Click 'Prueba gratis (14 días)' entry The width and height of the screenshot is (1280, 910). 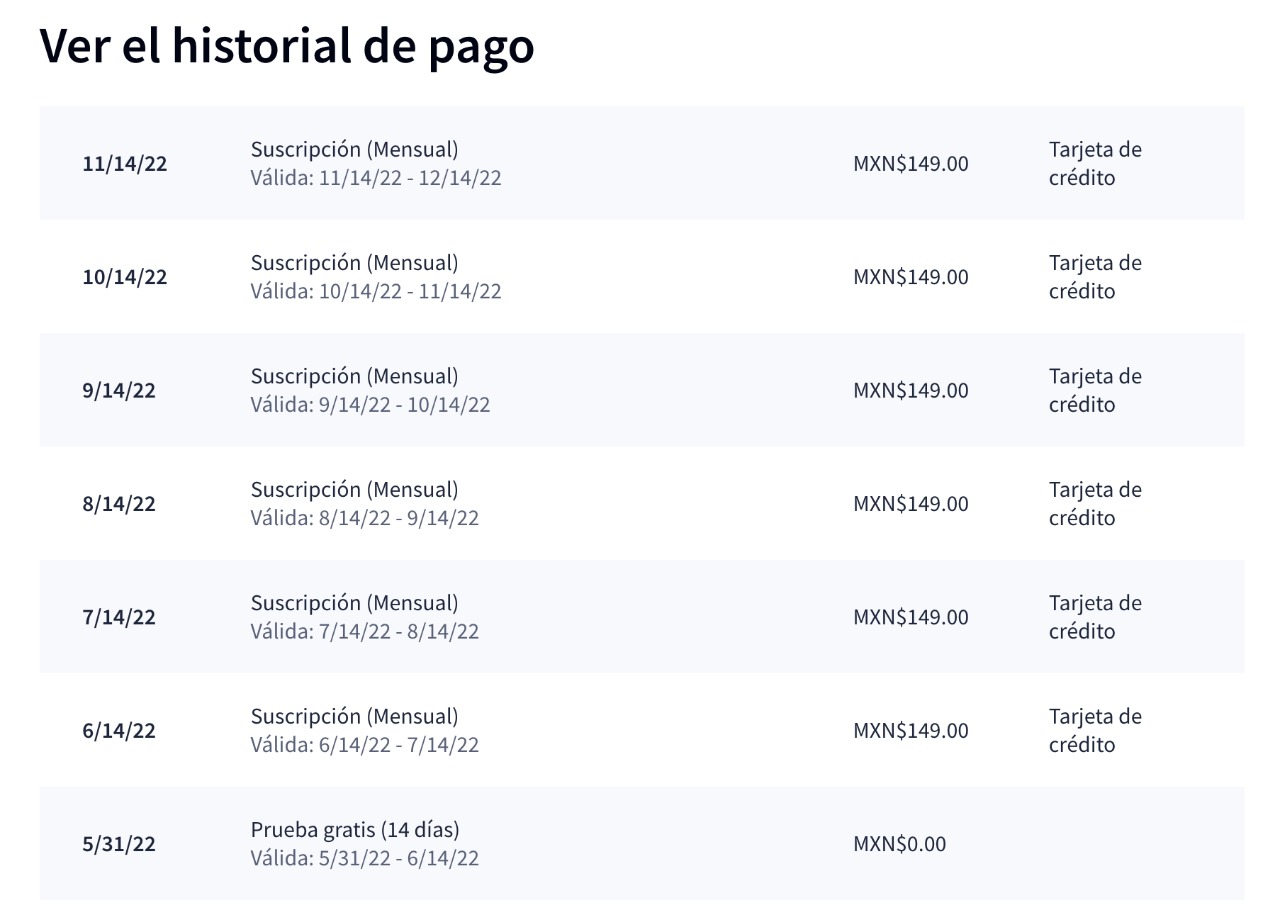(x=355, y=830)
